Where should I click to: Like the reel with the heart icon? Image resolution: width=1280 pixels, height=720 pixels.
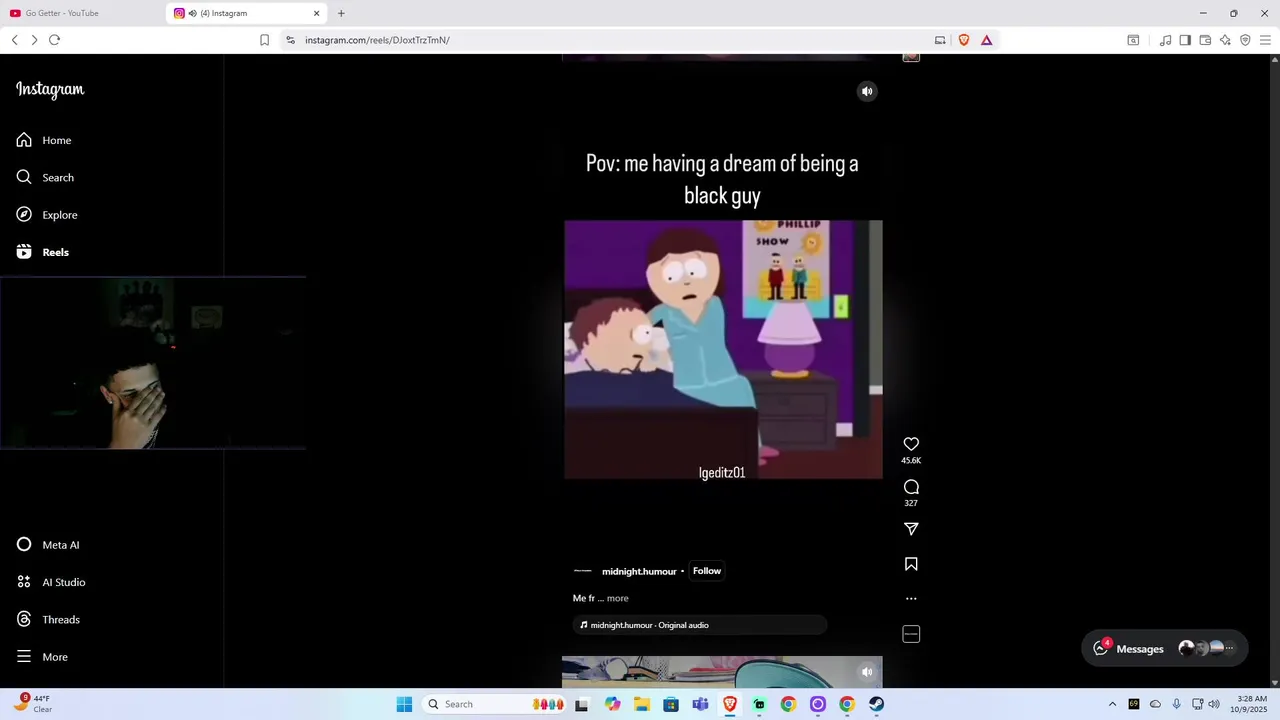click(x=911, y=444)
